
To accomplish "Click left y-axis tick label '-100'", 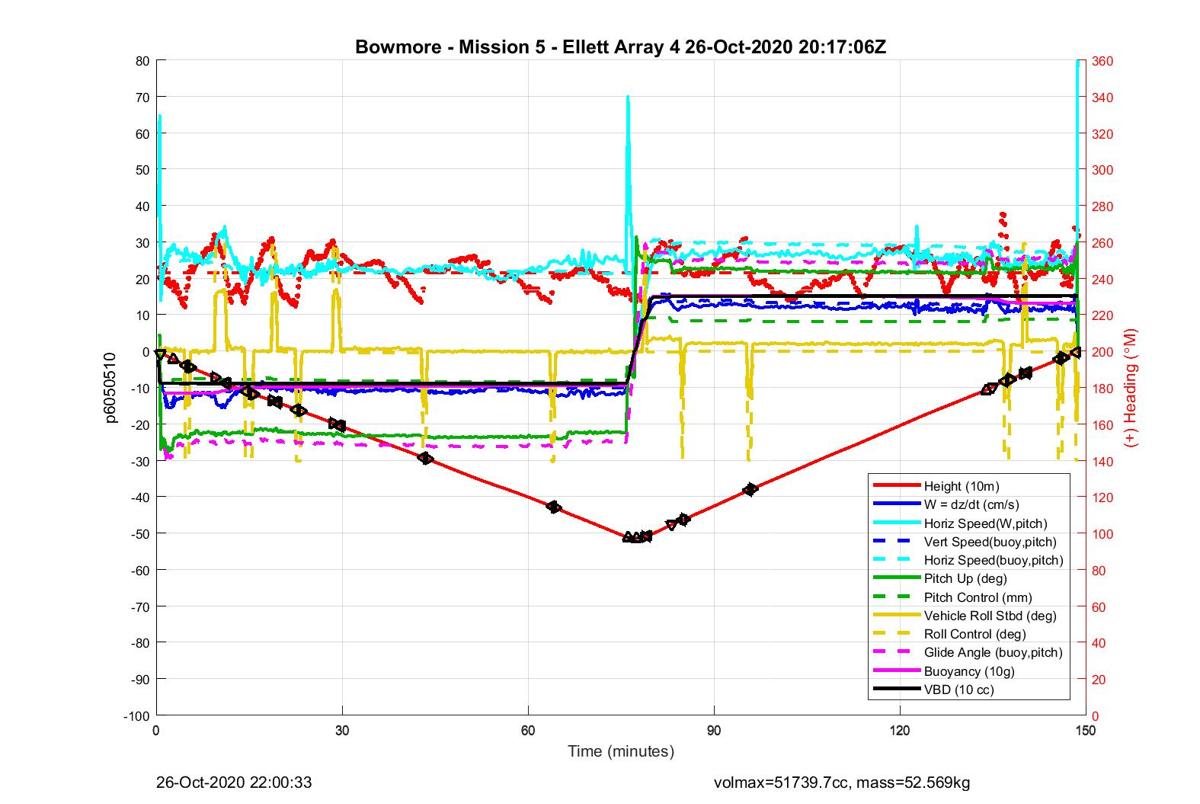I will pyautogui.click(x=137, y=716).
